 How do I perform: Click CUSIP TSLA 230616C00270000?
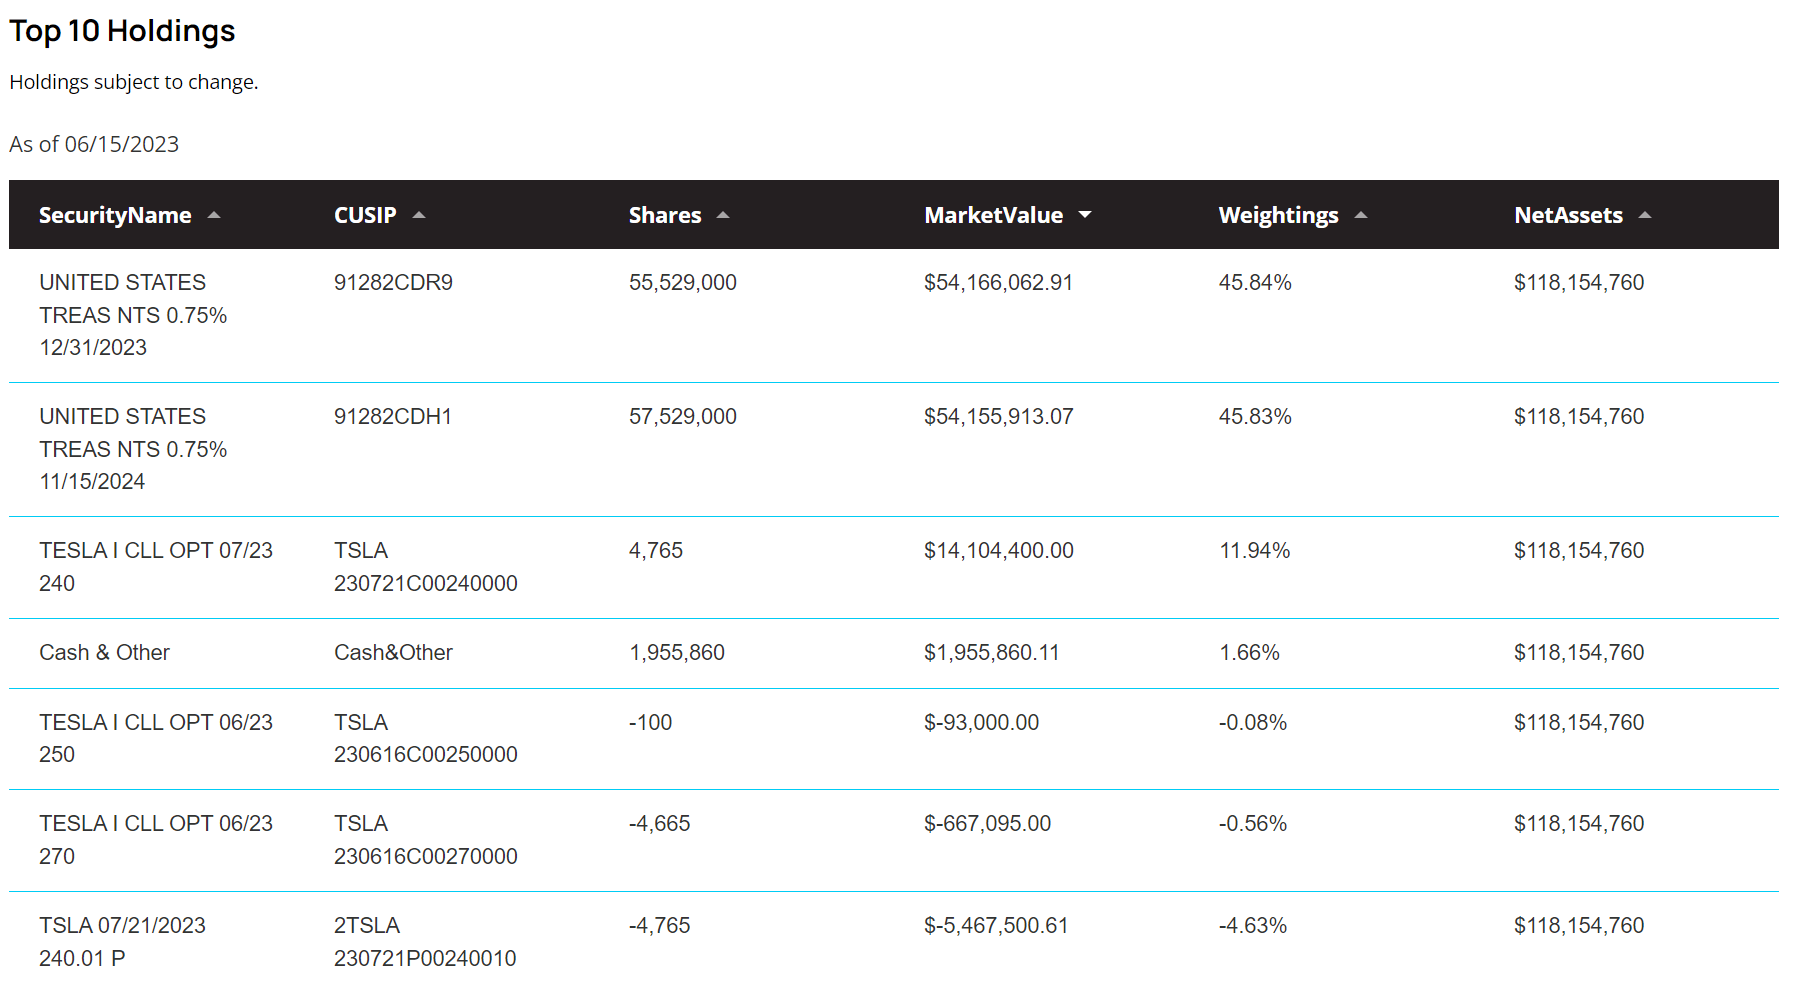426,840
